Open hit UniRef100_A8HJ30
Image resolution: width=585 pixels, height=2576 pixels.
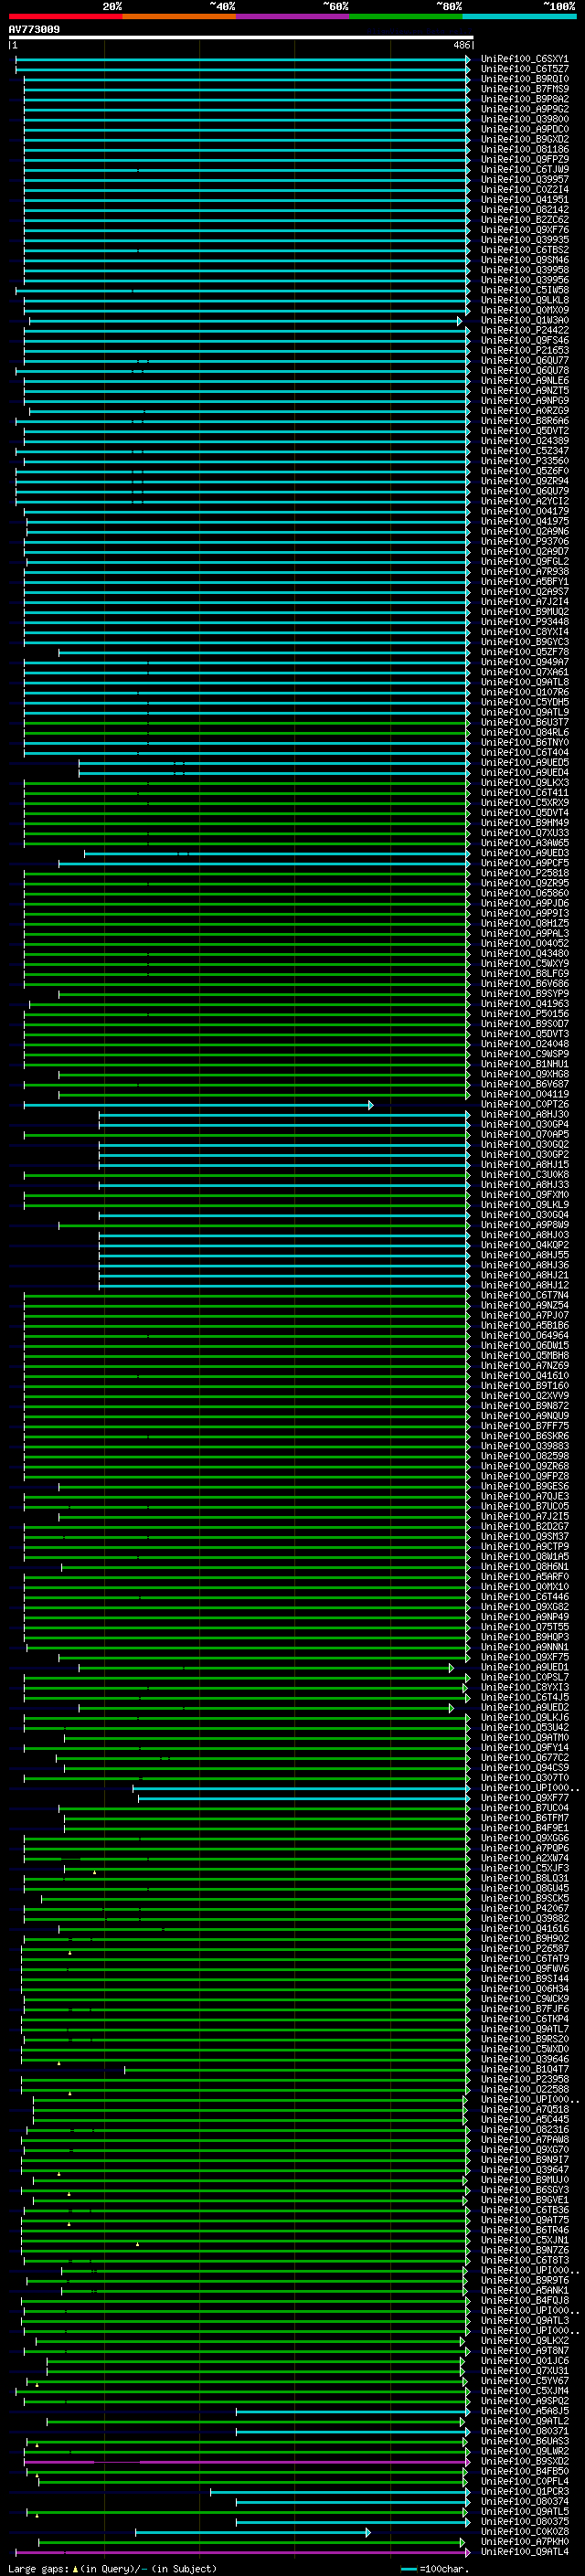[524, 1115]
